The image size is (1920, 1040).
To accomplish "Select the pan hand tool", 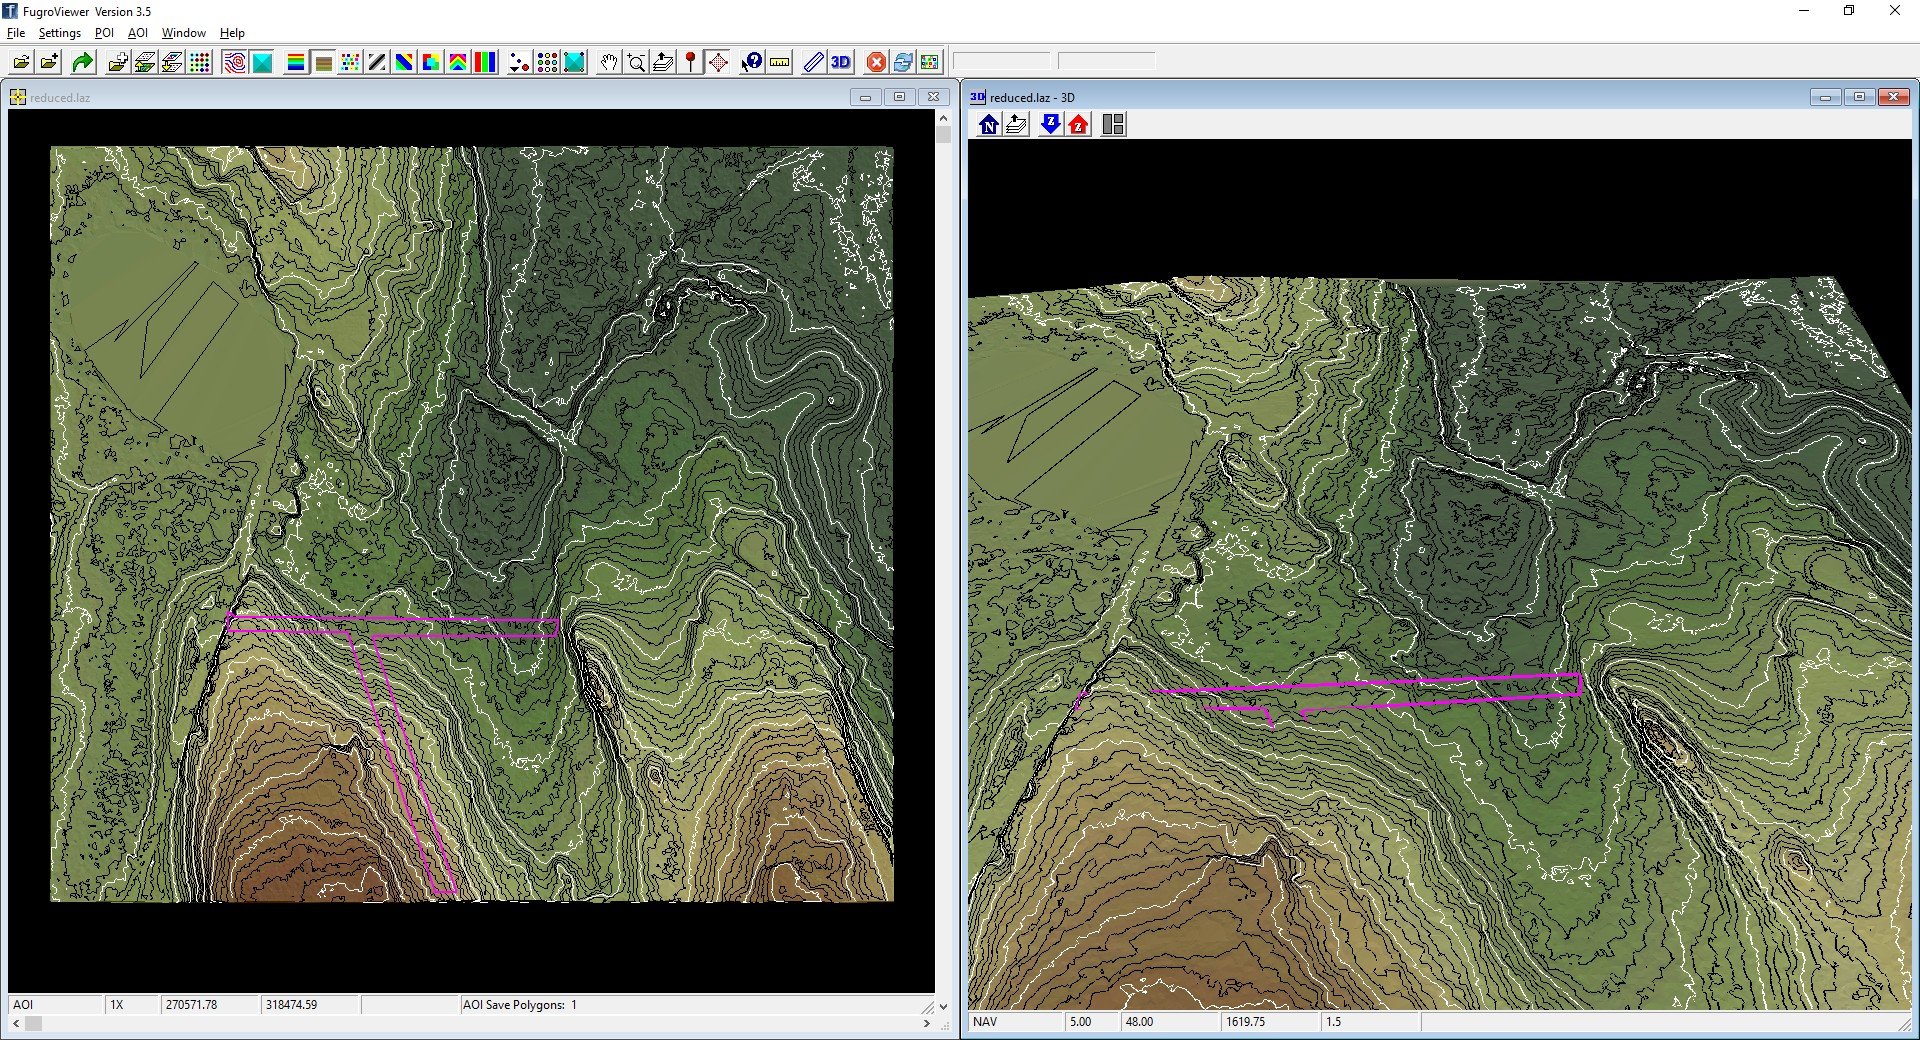I will pyautogui.click(x=609, y=62).
